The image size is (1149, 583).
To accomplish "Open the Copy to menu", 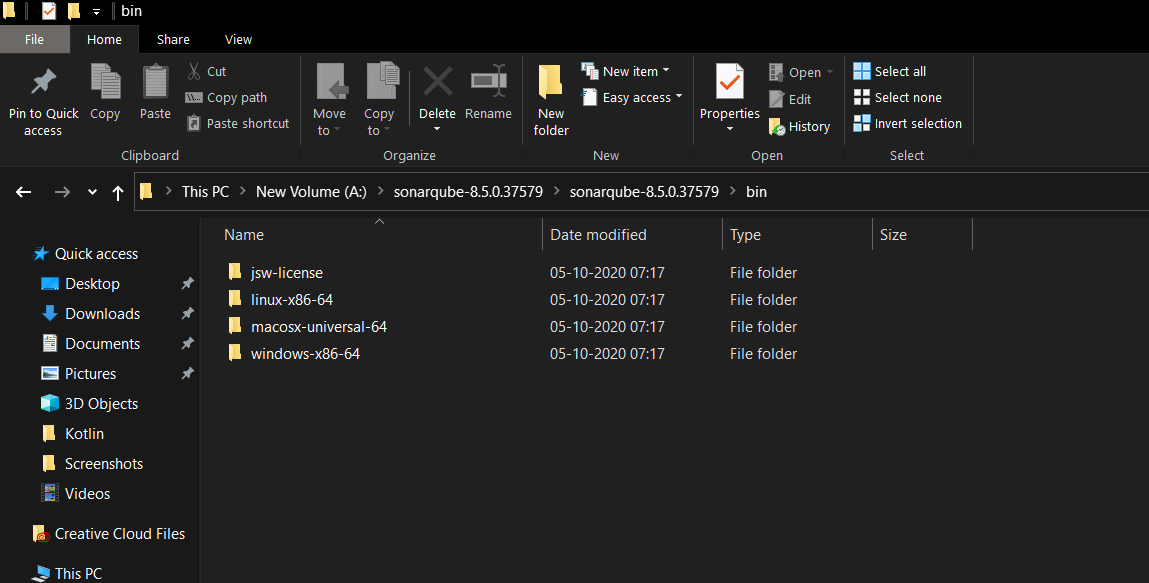I will (380, 100).
